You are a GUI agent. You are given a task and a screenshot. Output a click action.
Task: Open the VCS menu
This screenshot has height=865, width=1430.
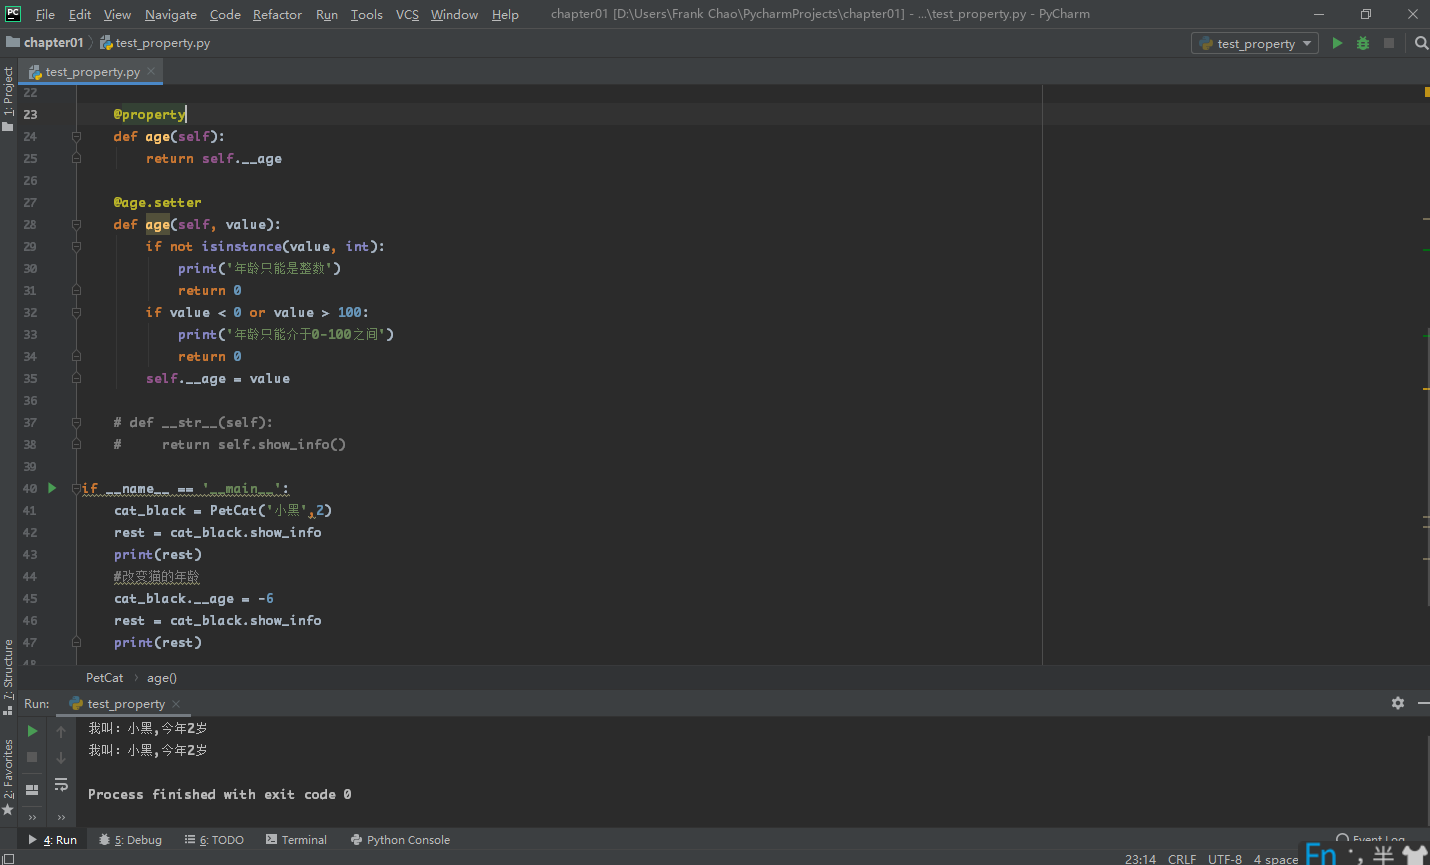tap(407, 14)
